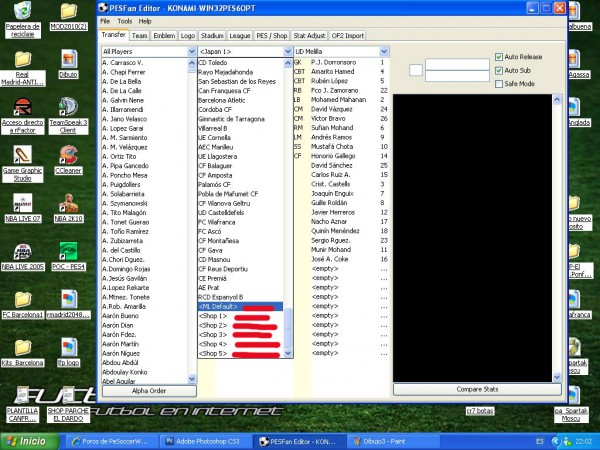The width and height of the screenshot is (600, 450).
Task: Switch to the PES / Shop tab
Action: pos(272,36)
